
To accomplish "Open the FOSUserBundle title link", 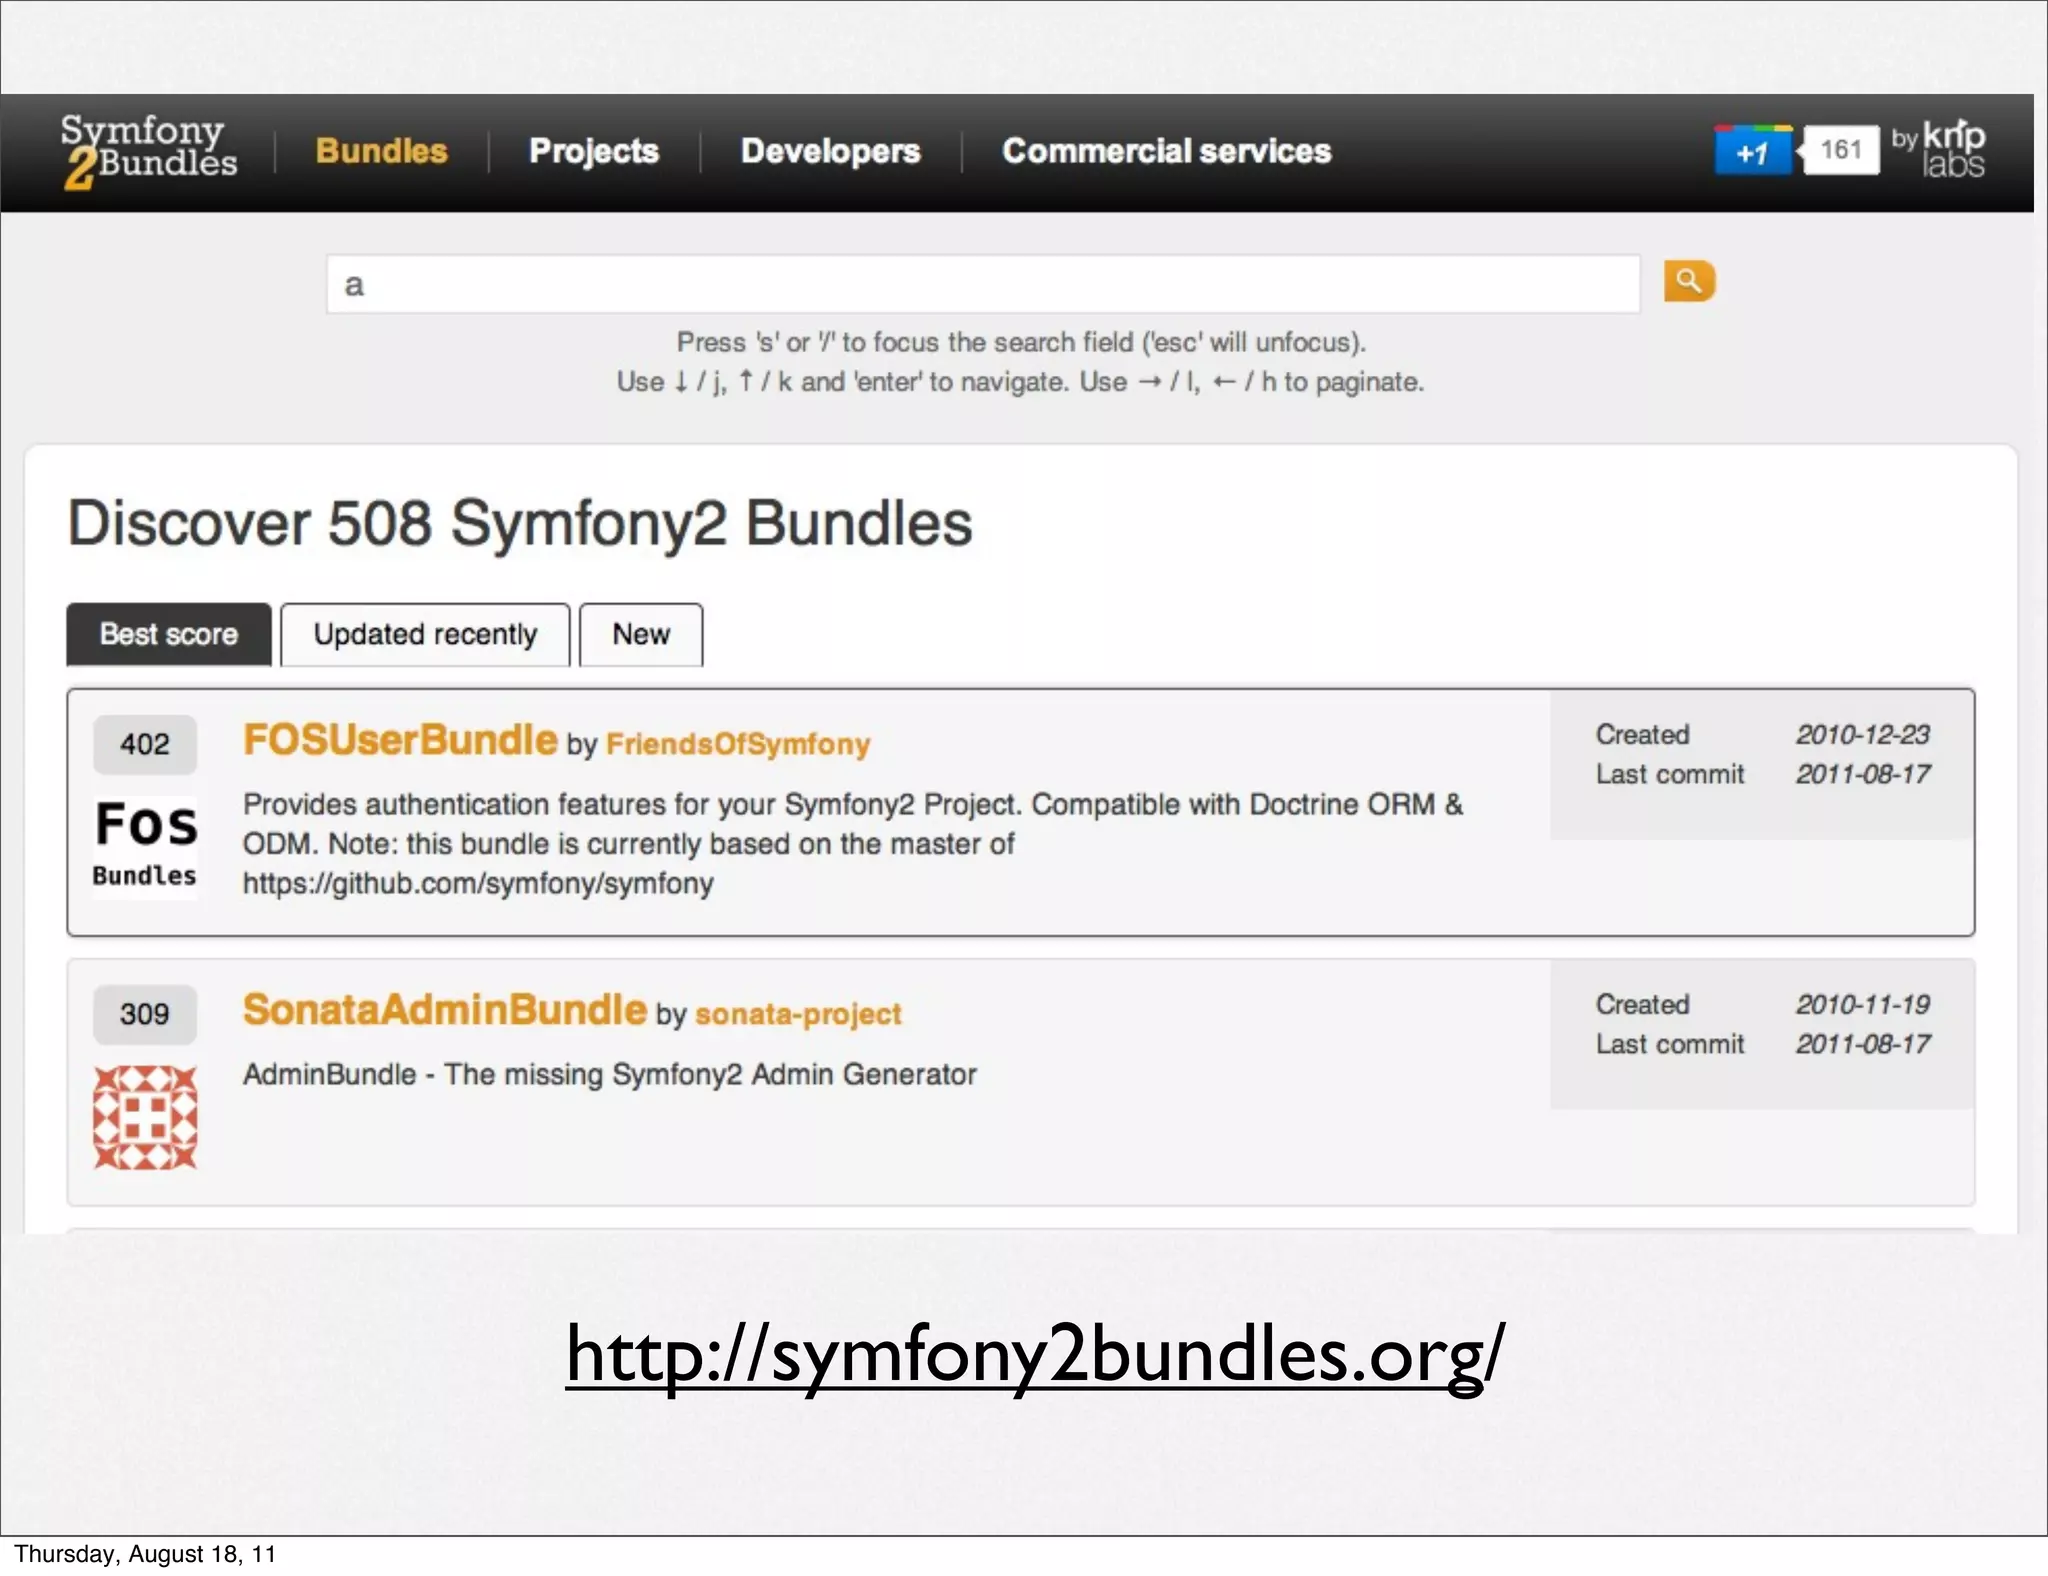I will click(400, 740).
